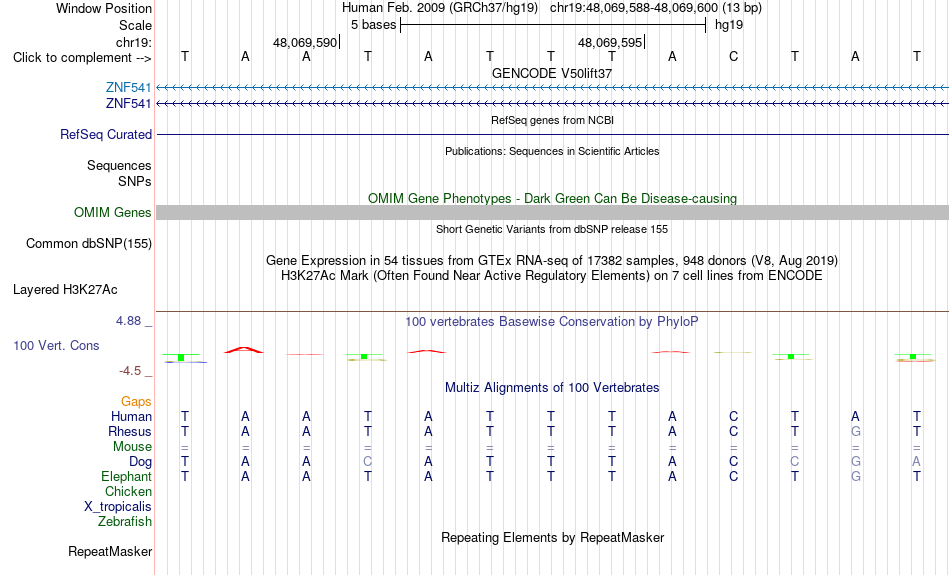
Task: Click the gray OMIM Genes bar
Action: (x=553, y=213)
